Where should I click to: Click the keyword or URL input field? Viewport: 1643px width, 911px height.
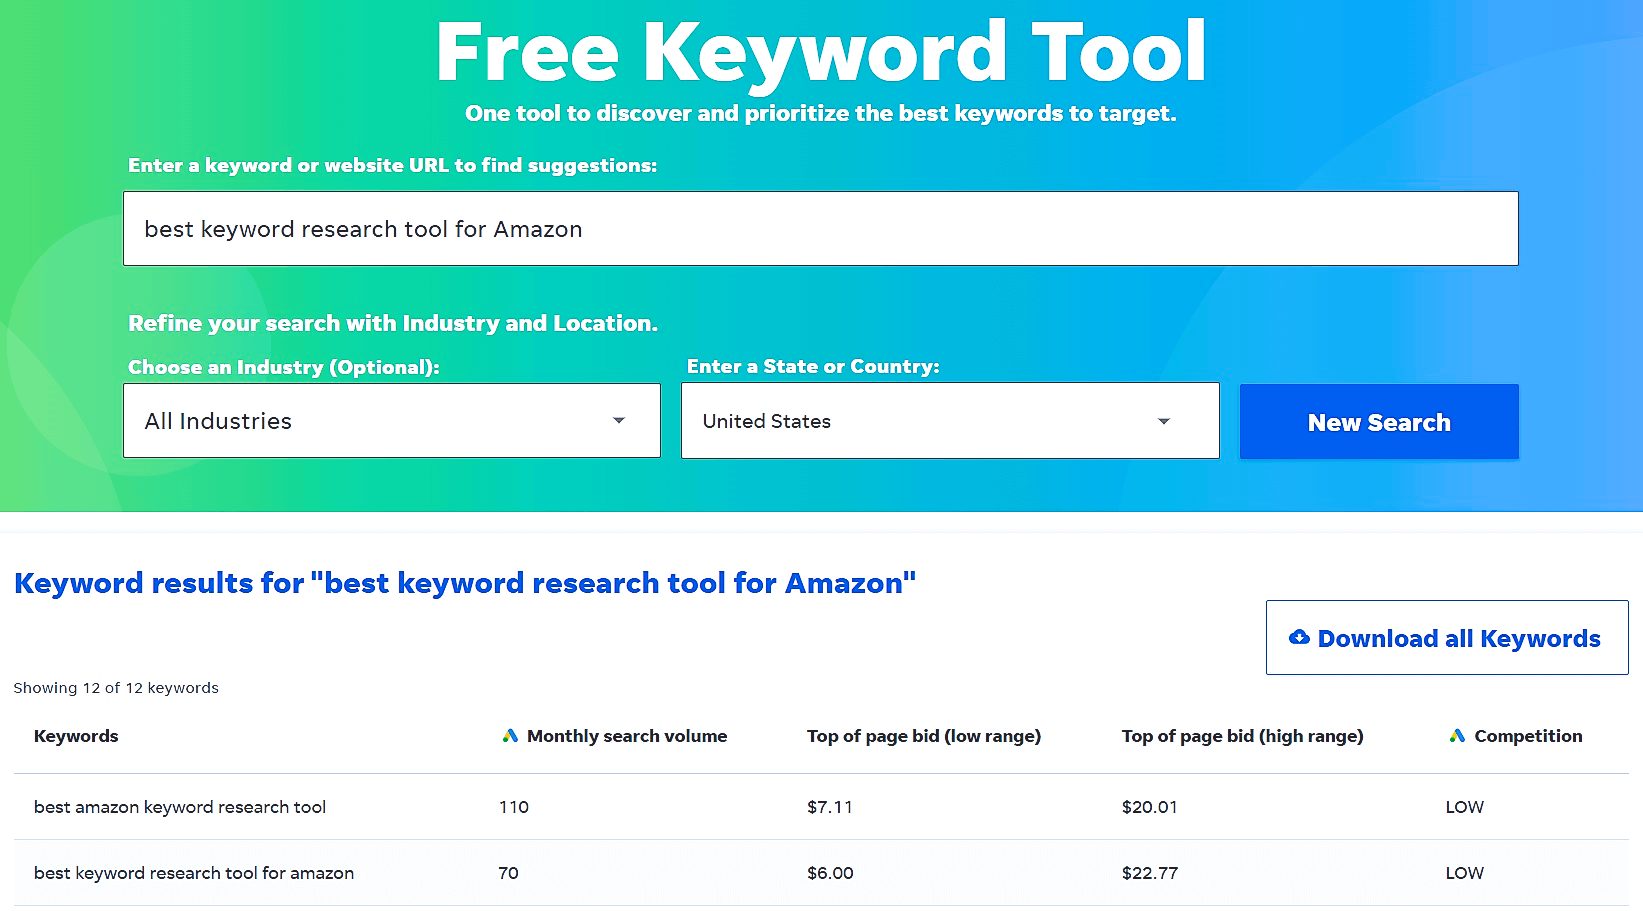[x=820, y=229]
